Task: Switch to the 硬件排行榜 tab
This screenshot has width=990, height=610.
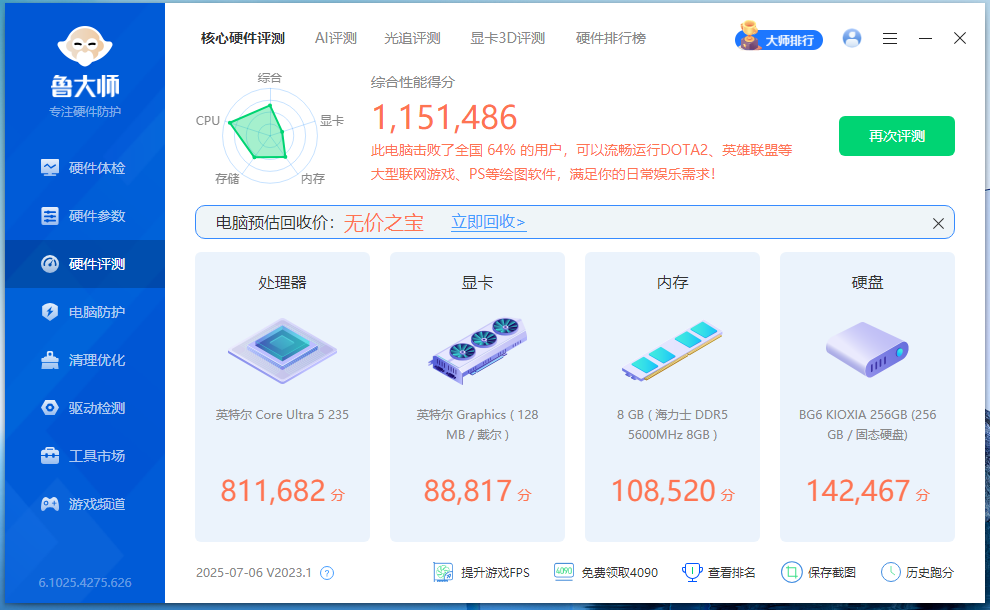Action: tap(611, 39)
